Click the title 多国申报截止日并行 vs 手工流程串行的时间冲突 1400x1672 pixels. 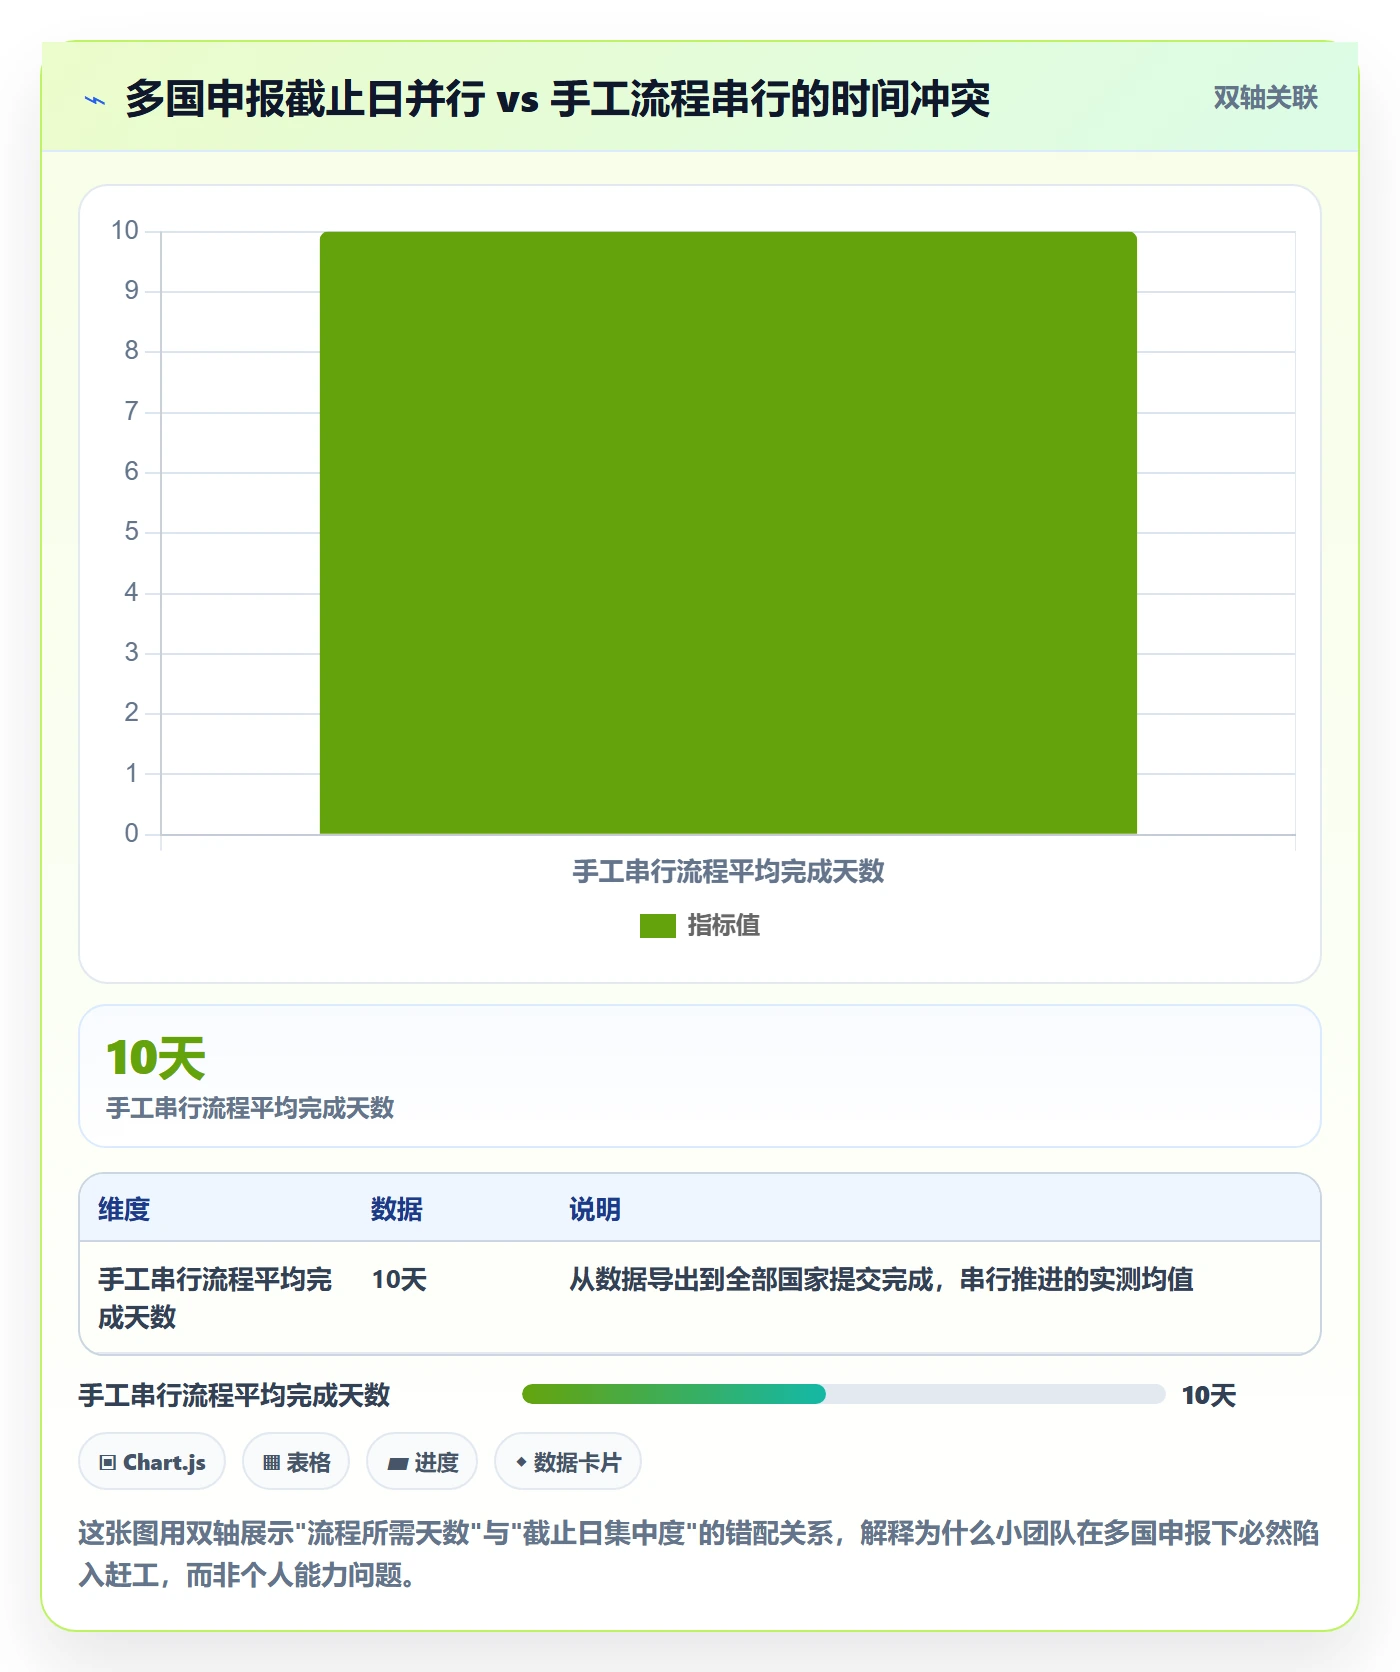tap(558, 98)
